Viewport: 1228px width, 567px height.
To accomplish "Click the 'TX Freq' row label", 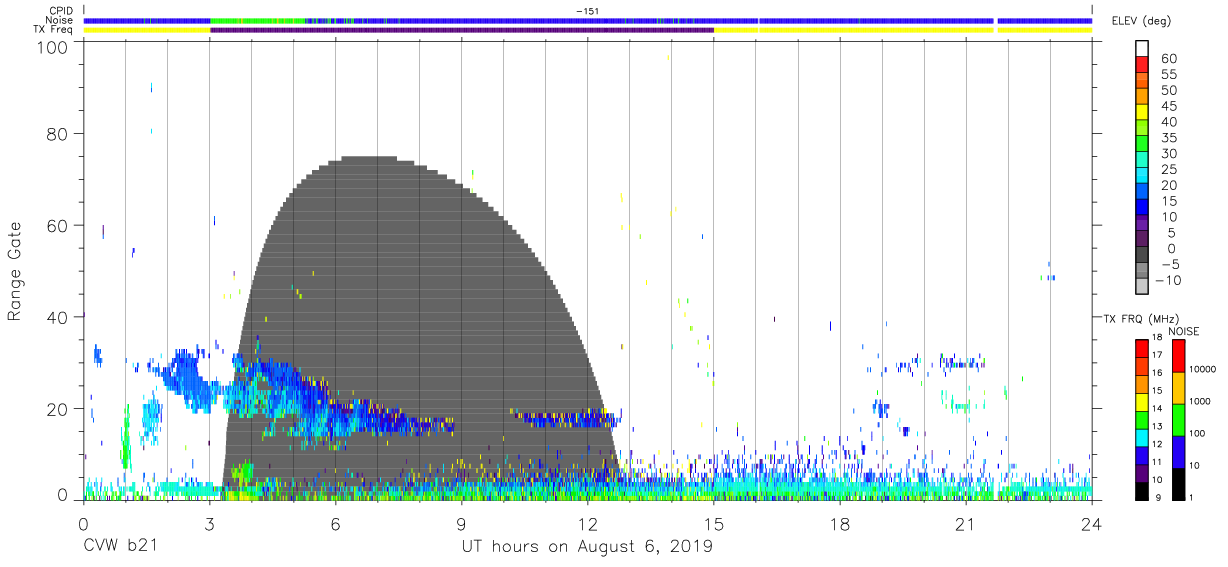I will (54, 30).
